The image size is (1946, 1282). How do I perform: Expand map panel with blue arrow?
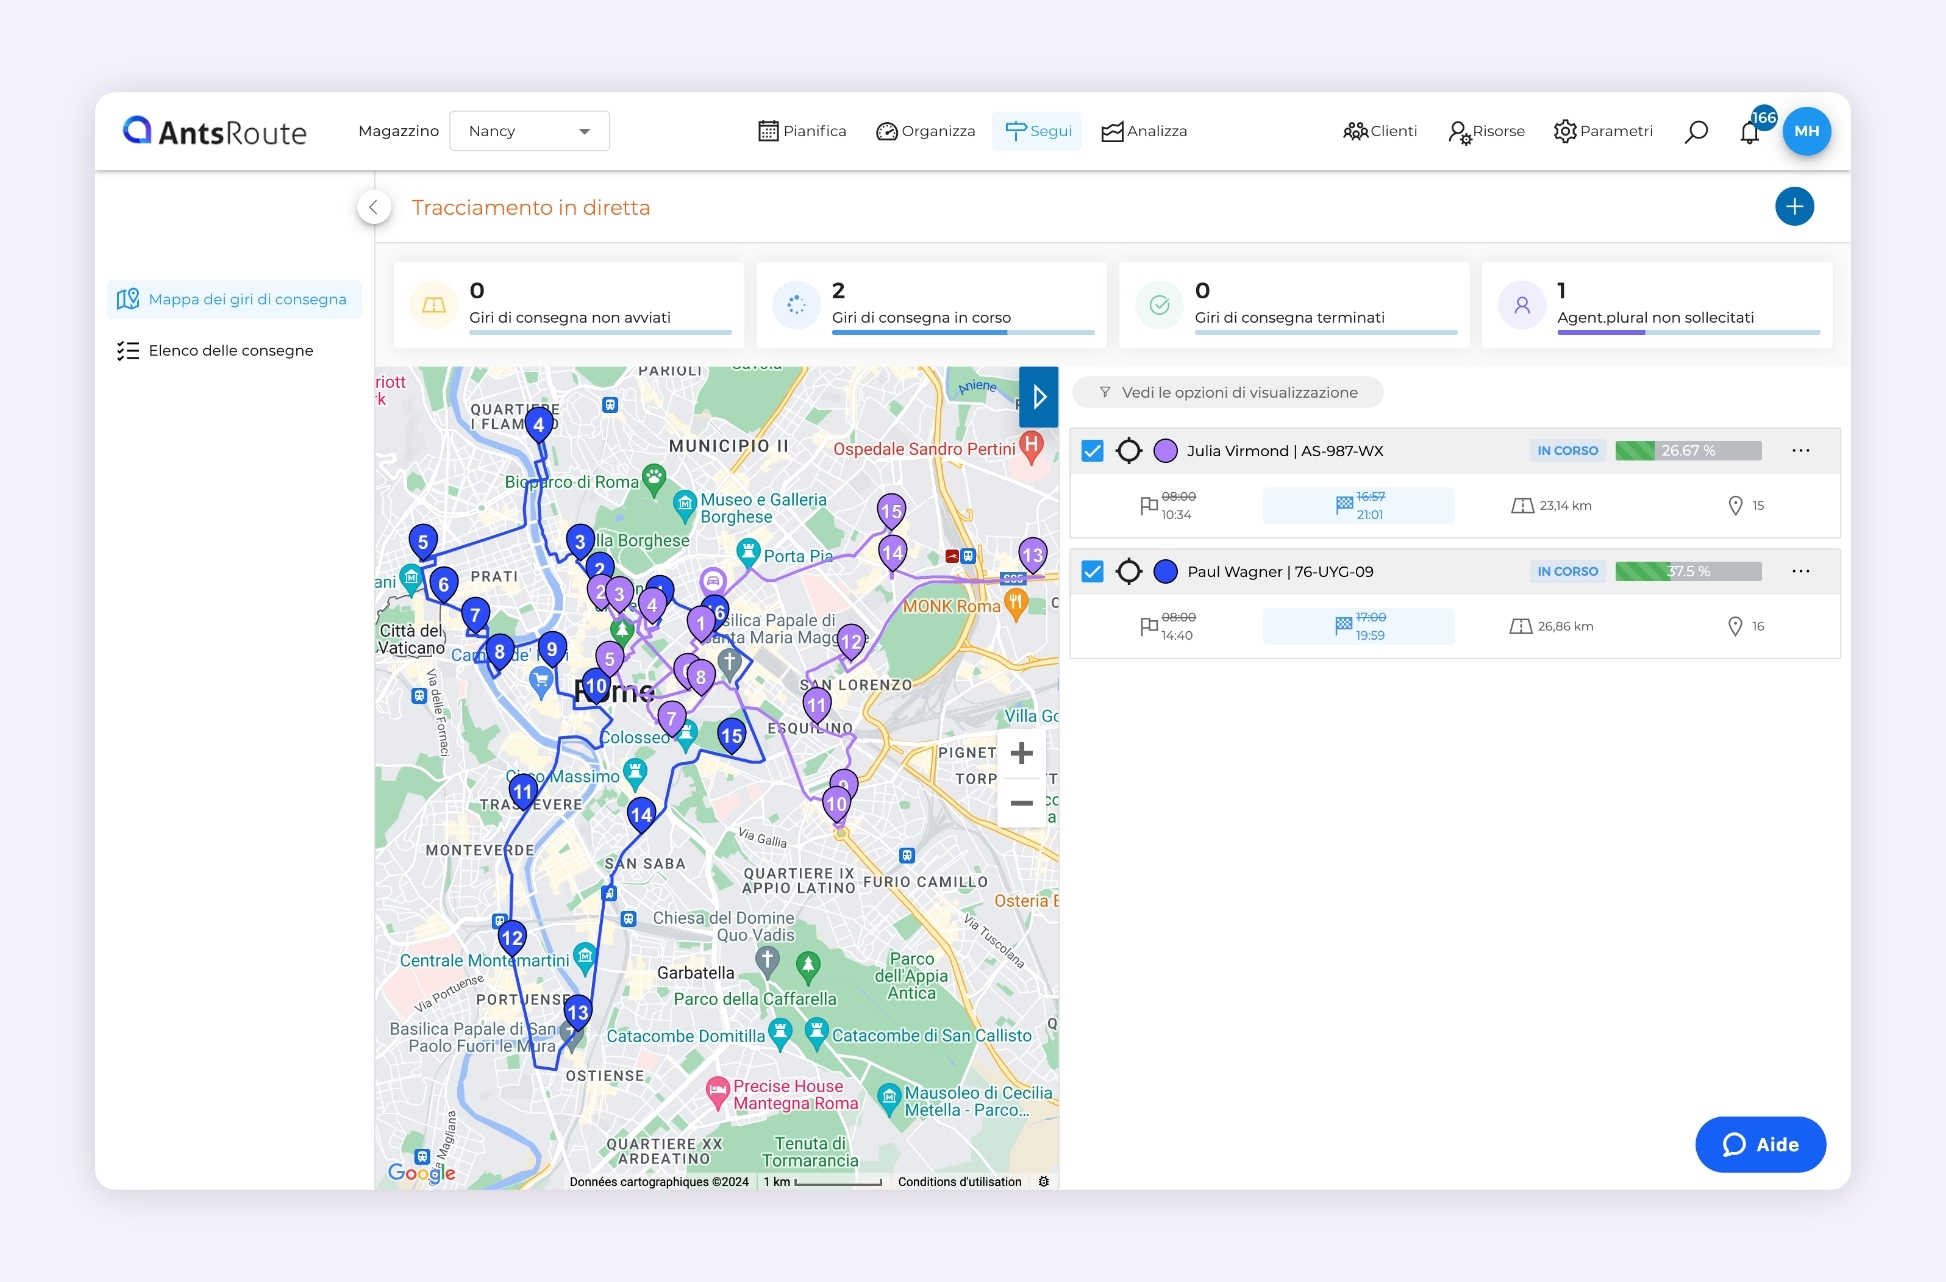point(1039,397)
